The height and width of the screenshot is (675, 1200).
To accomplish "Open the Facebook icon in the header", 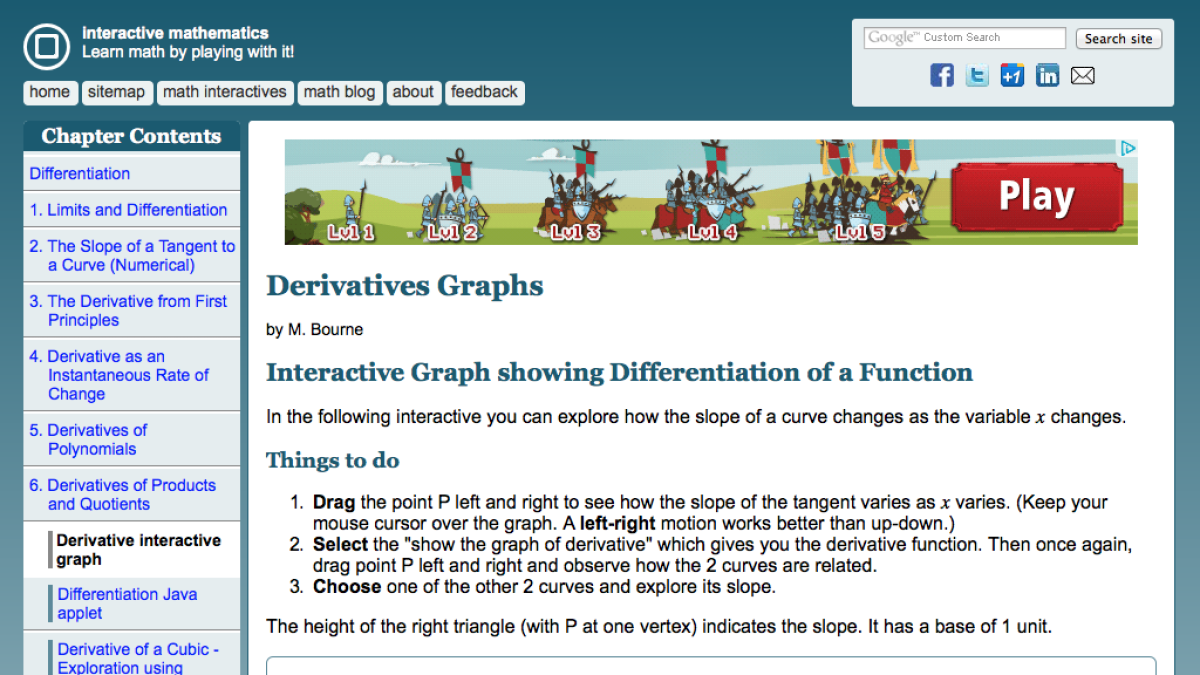I will (941, 74).
